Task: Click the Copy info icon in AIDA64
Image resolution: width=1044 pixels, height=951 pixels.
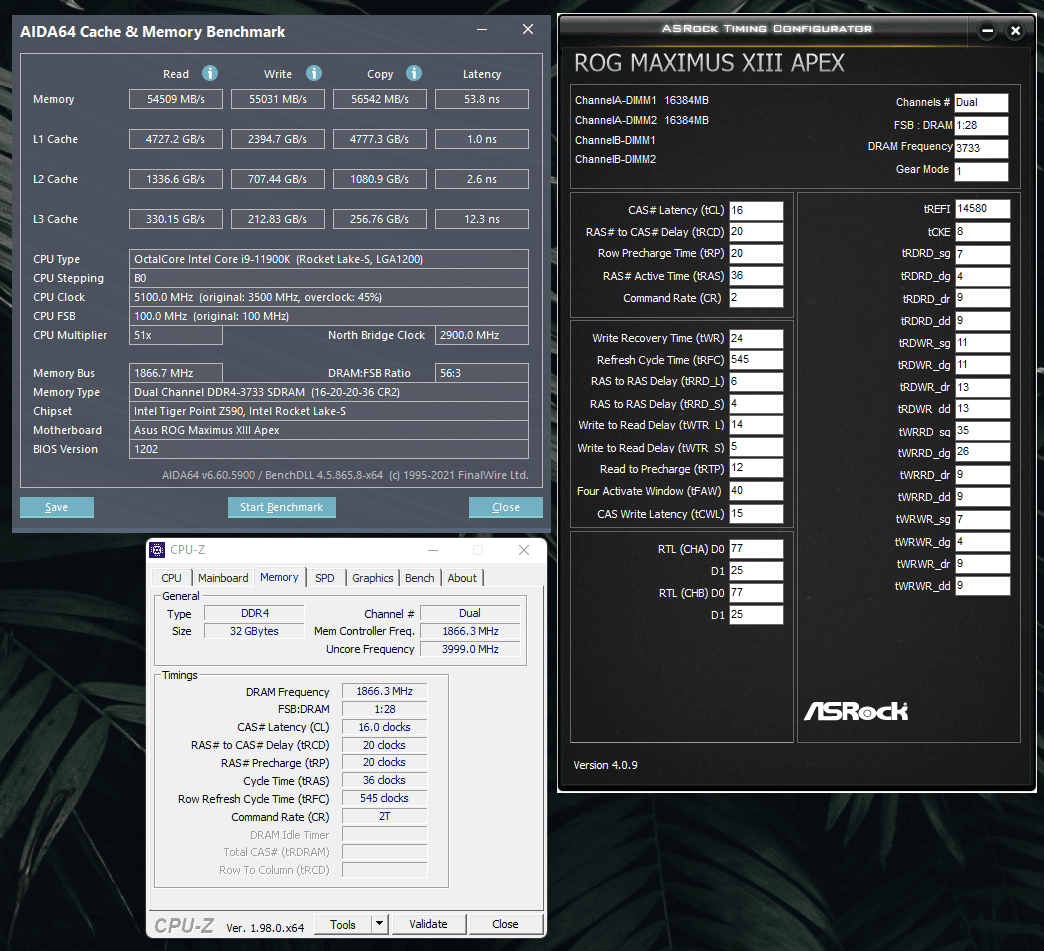Action: (x=414, y=73)
